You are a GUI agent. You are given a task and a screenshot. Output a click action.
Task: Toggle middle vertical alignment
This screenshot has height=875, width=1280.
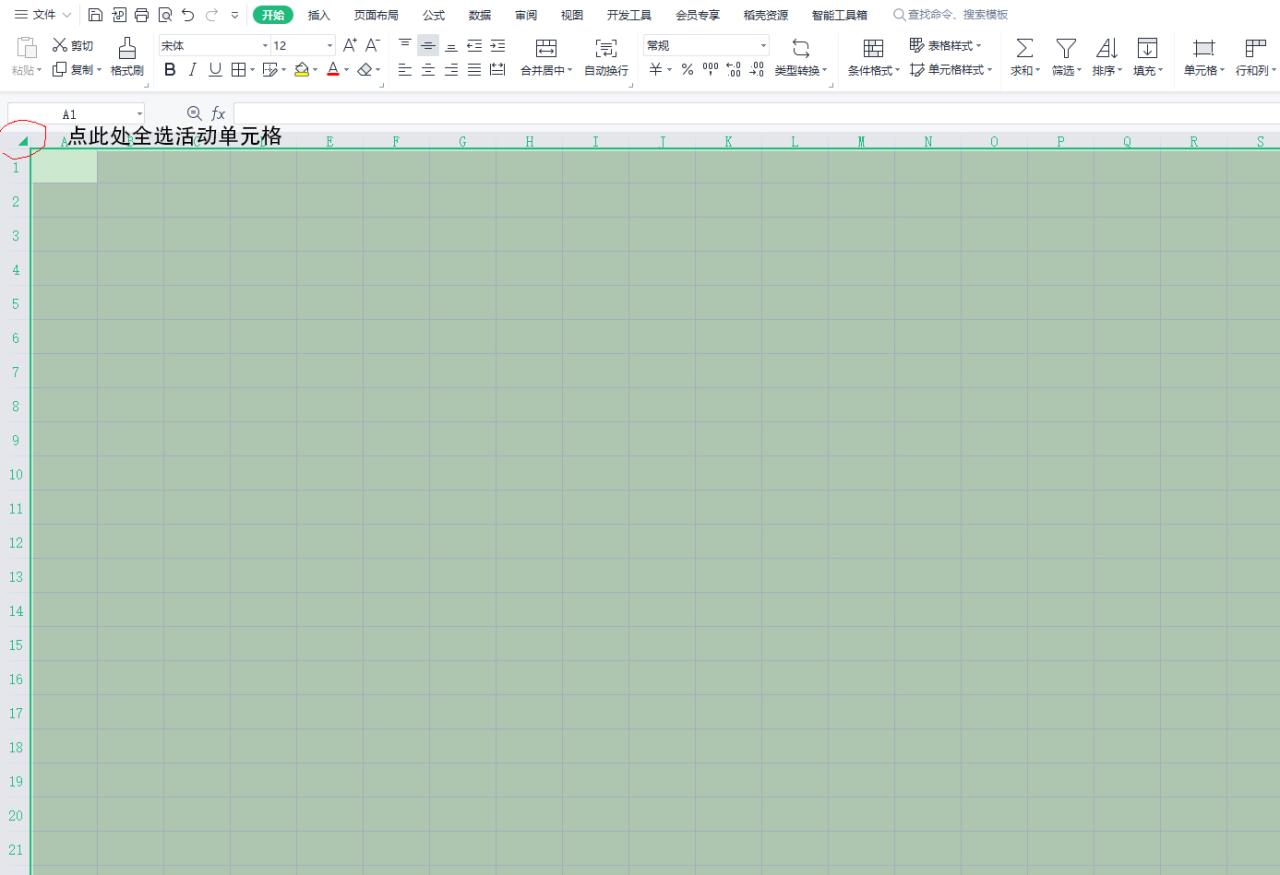click(x=428, y=45)
